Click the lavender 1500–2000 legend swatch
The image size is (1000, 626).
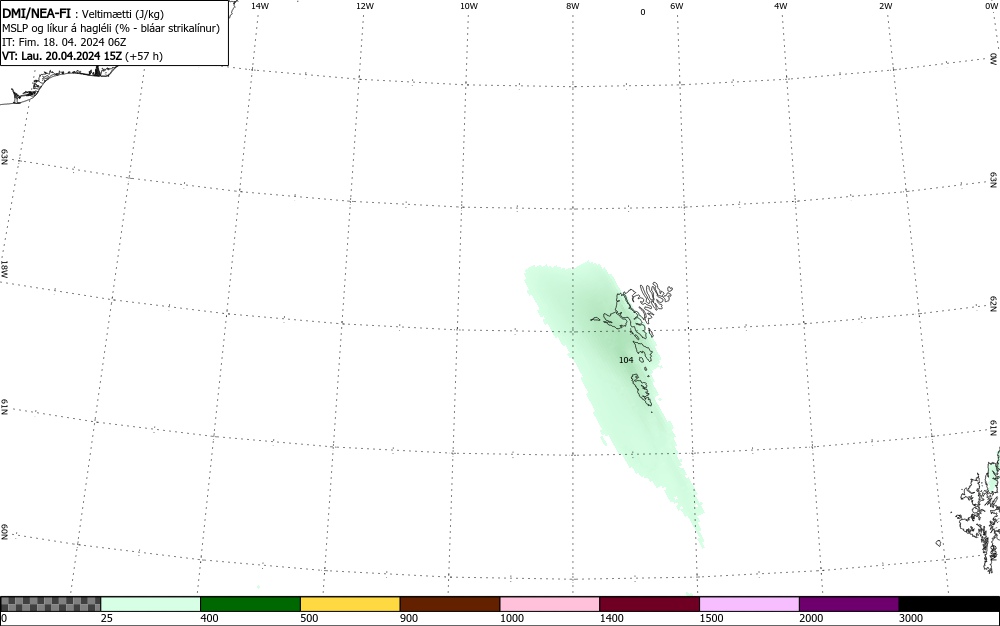point(749,604)
